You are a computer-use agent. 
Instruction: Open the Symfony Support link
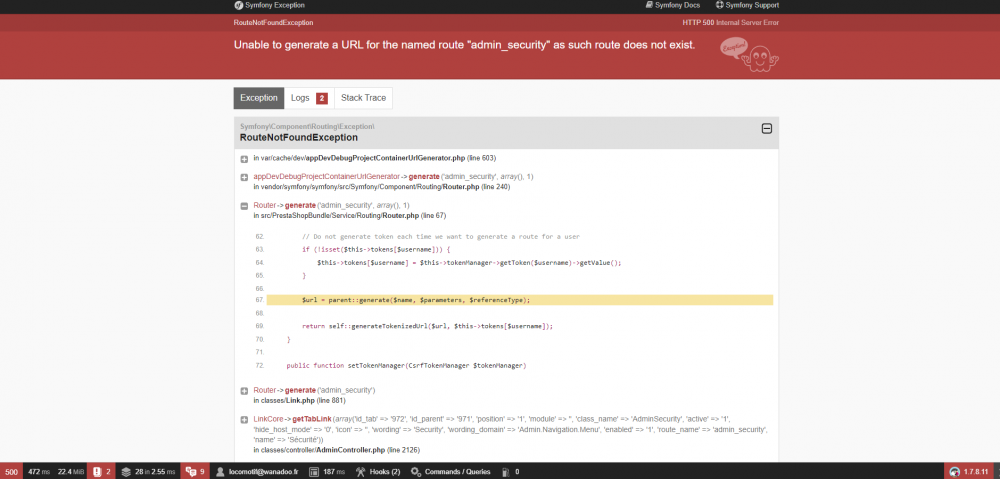point(747,5)
